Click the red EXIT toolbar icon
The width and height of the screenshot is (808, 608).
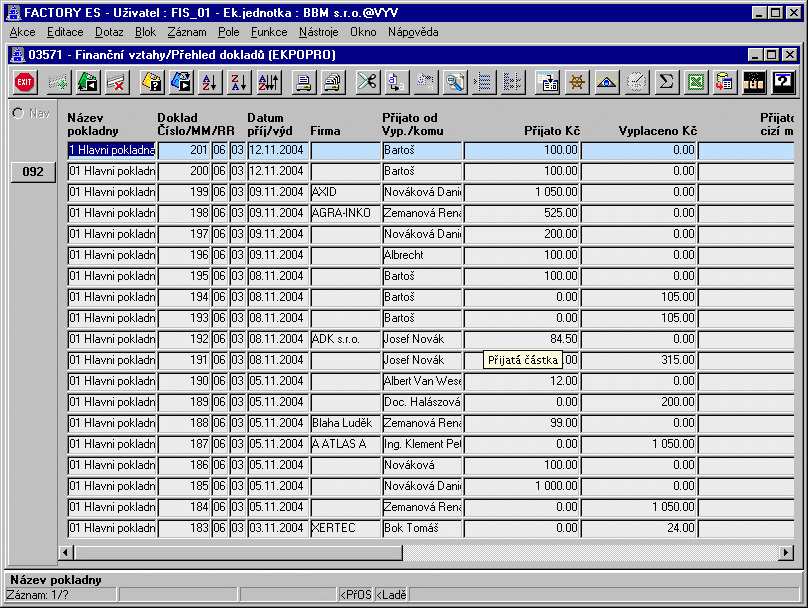25,82
